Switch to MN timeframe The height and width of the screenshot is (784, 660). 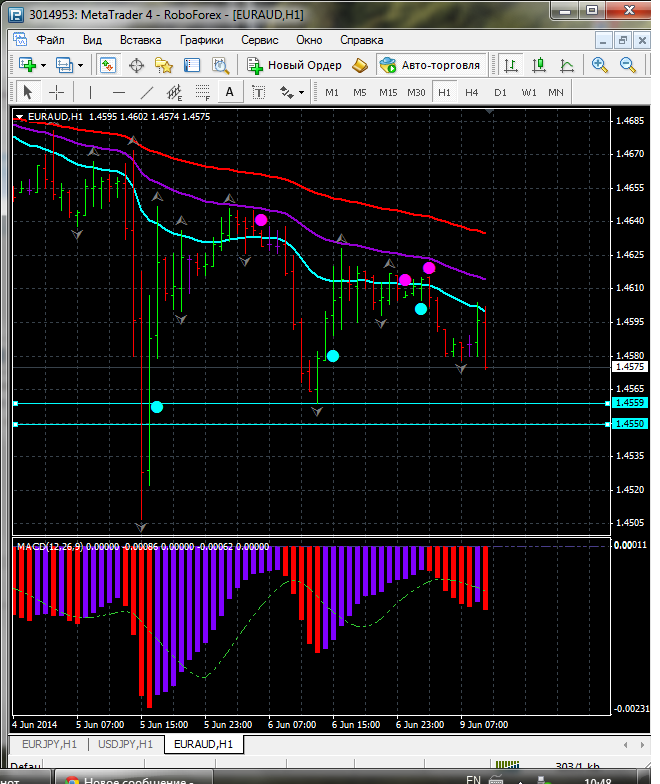click(556, 92)
